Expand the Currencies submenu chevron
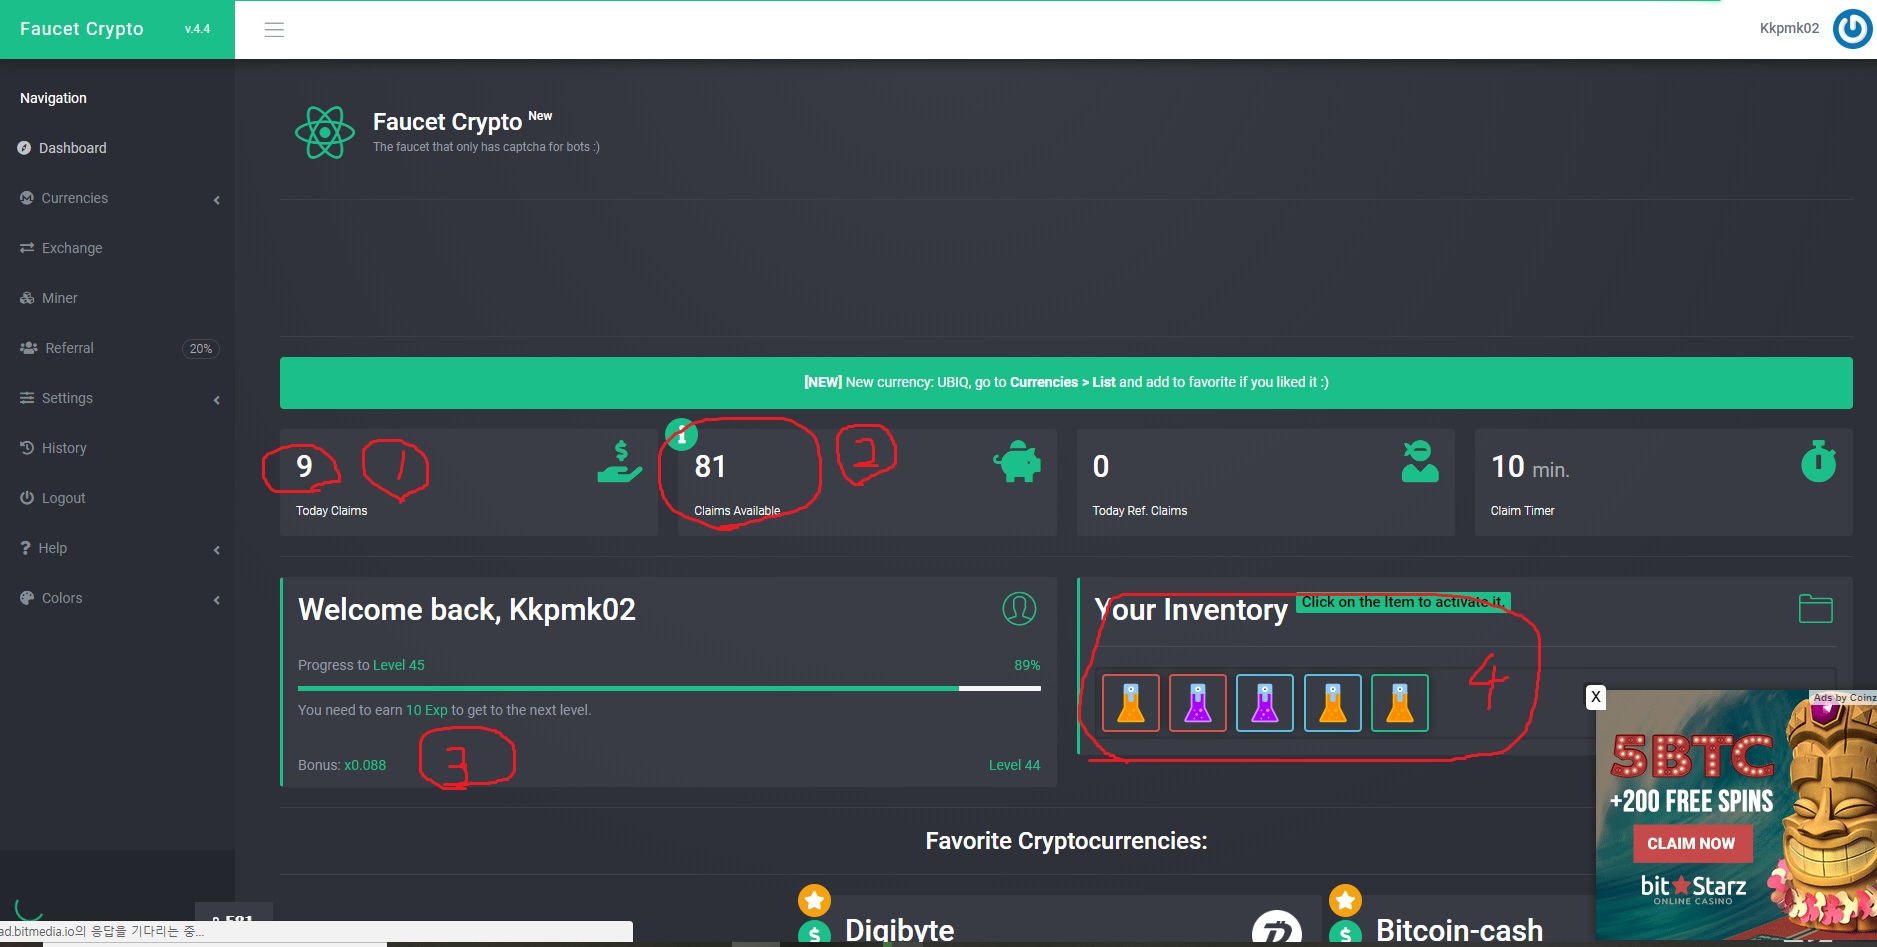 tap(217, 200)
